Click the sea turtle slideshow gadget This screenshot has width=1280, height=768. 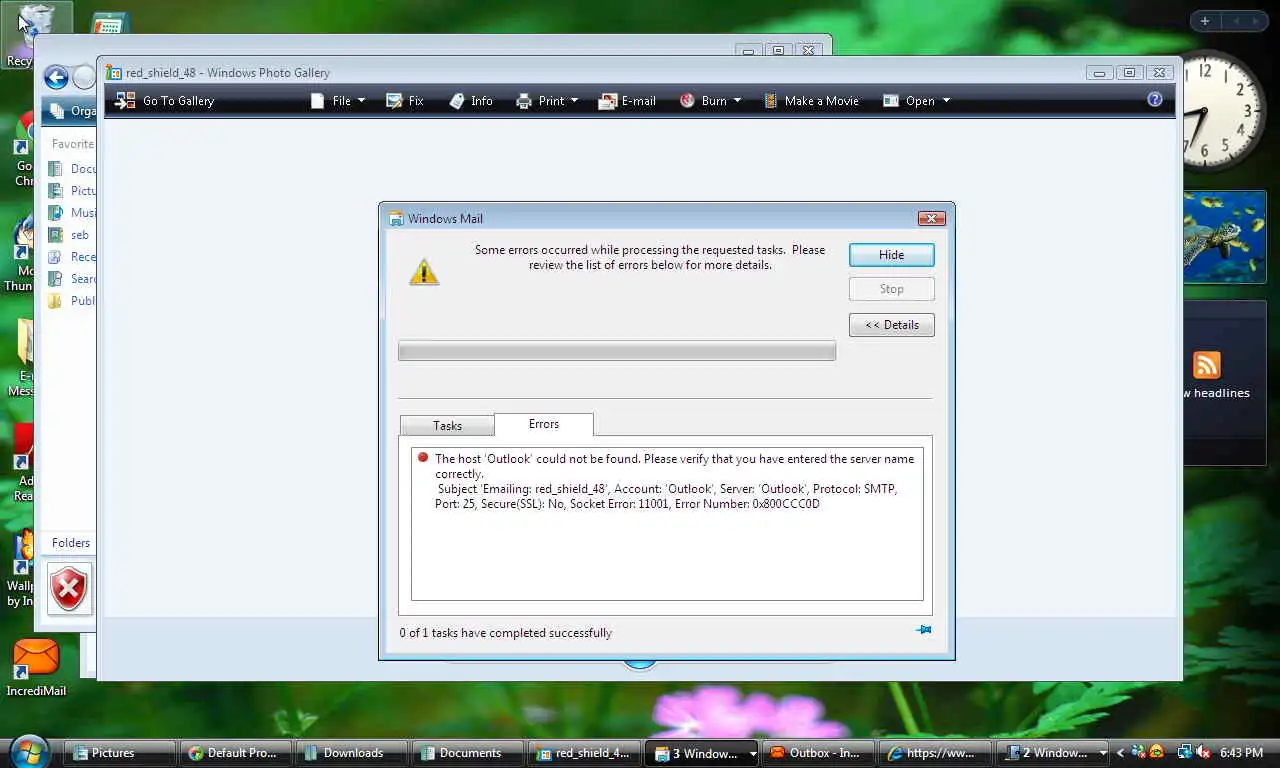pos(1224,236)
